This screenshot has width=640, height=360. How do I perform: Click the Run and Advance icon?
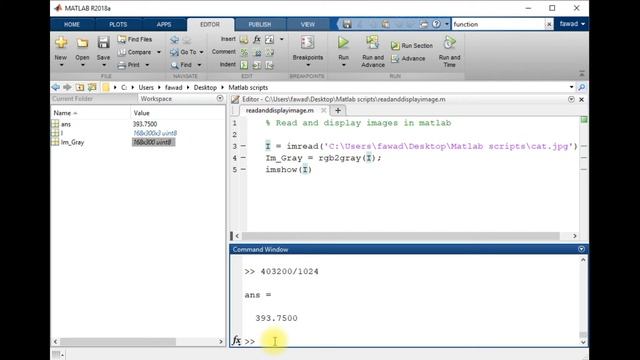point(372,42)
